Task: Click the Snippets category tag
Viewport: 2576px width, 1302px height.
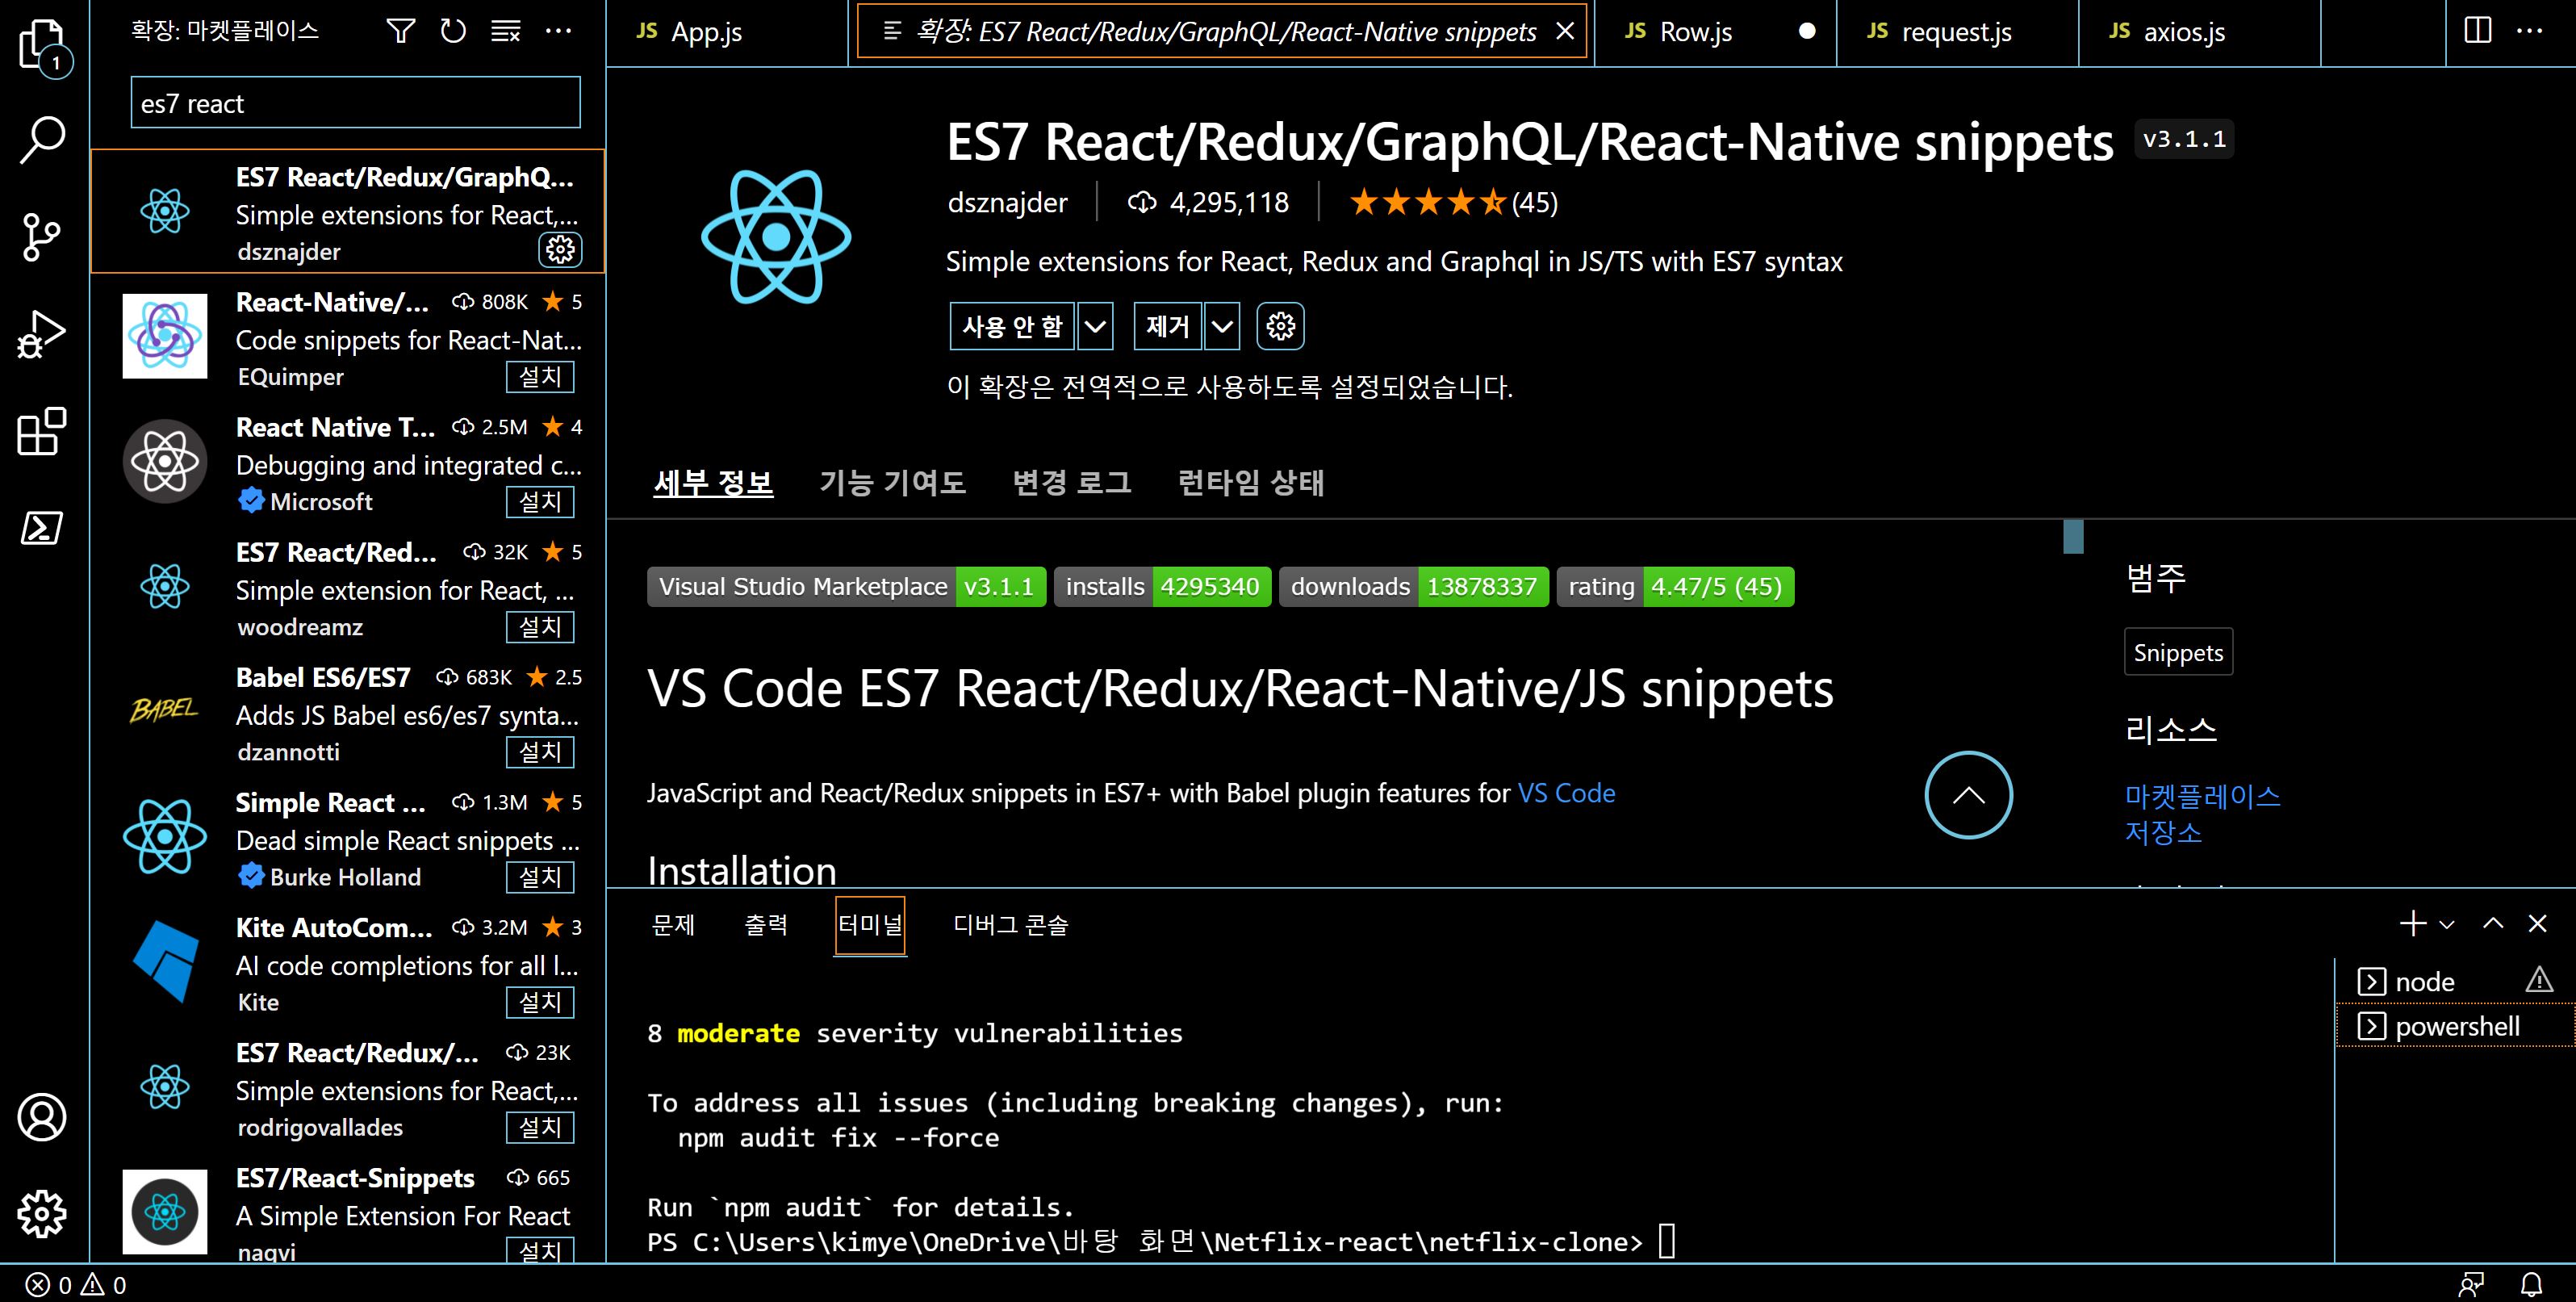Action: tap(2178, 653)
